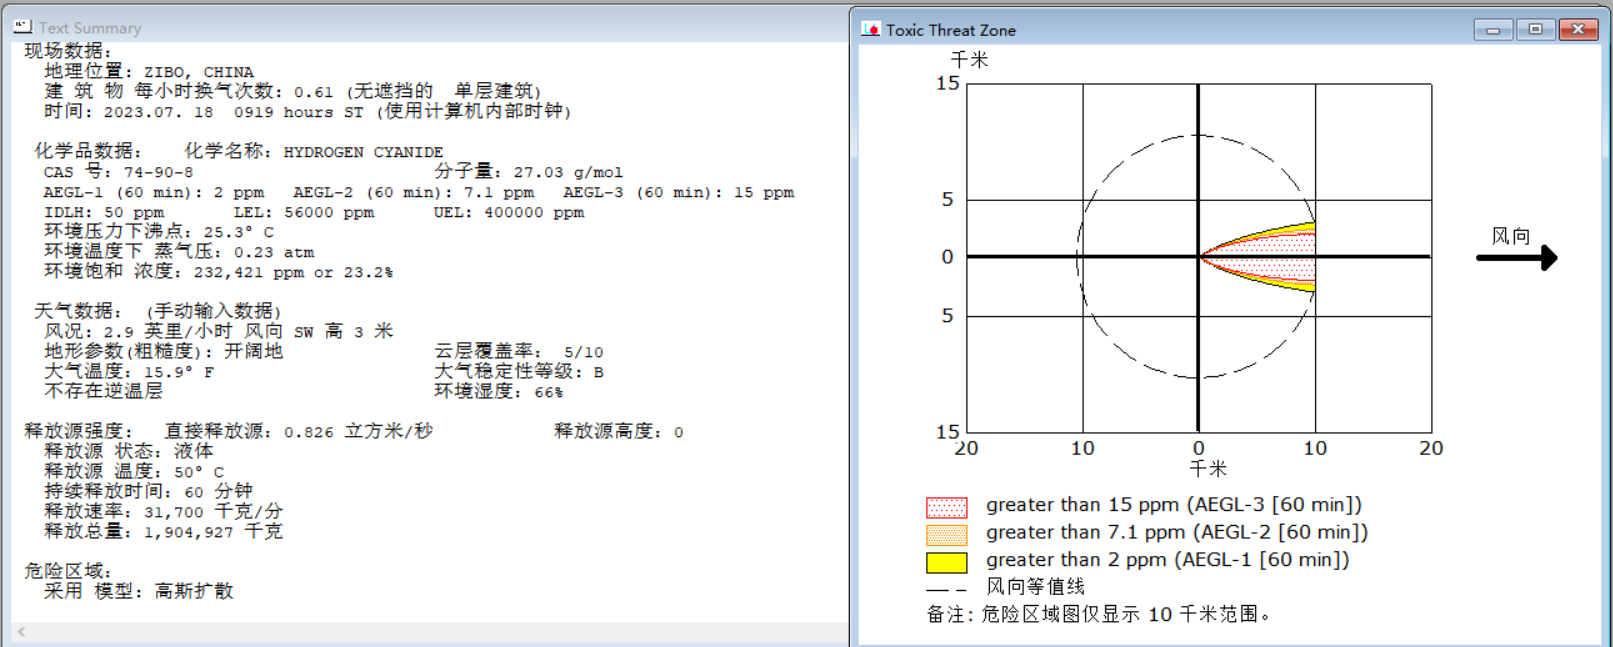
Task: Click the '持续释放时间: 60 分钟' line
Action: tap(149, 491)
